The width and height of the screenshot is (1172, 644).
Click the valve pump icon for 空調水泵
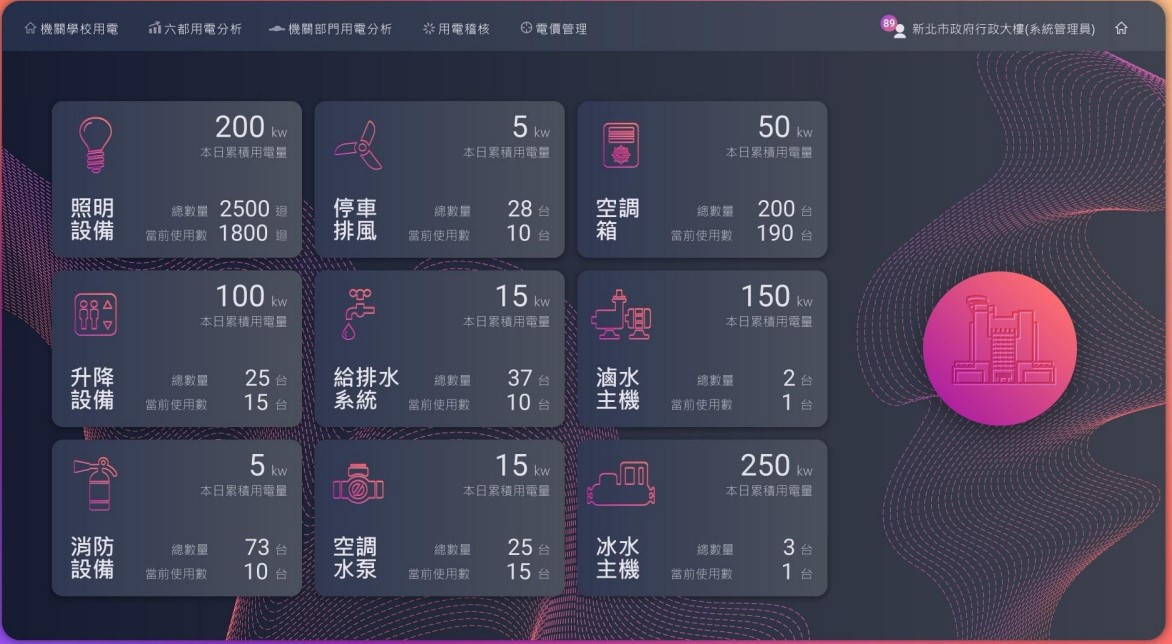click(x=358, y=483)
